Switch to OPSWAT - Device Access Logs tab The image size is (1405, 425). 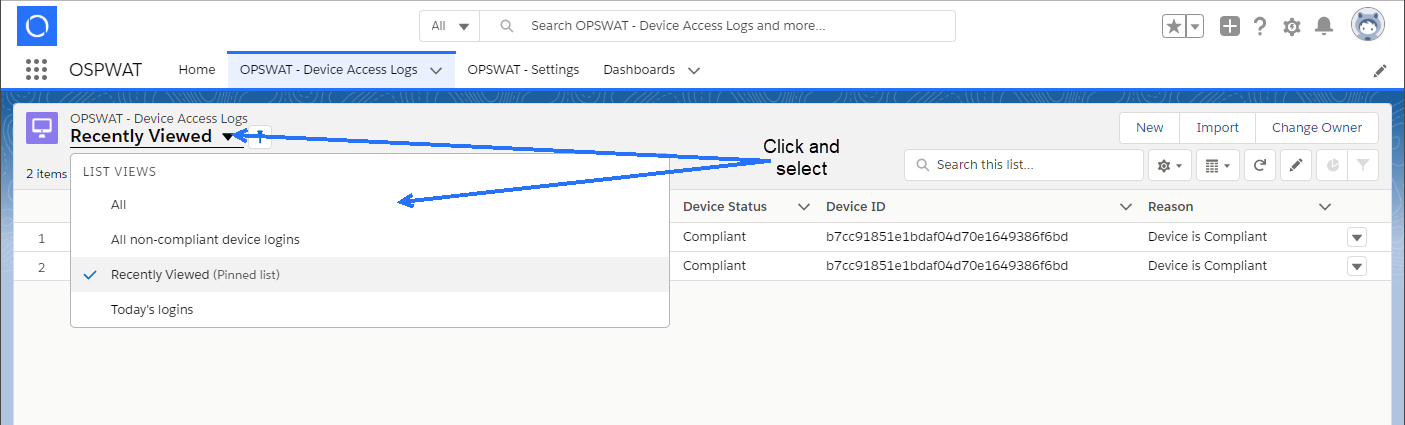pos(328,70)
